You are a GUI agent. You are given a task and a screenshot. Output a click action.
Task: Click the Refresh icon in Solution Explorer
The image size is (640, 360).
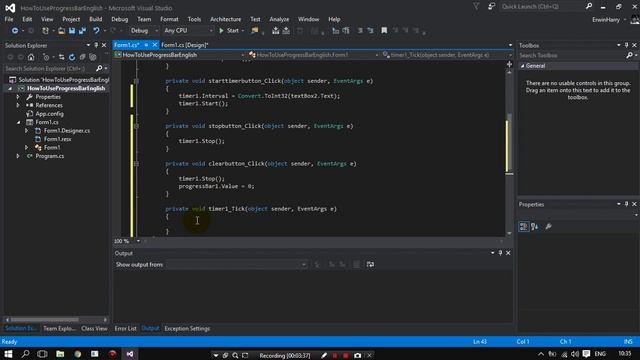pyautogui.click(x=72, y=57)
